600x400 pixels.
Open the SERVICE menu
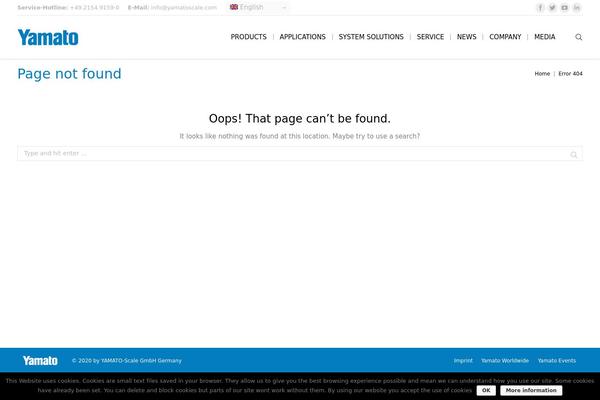tap(430, 37)
